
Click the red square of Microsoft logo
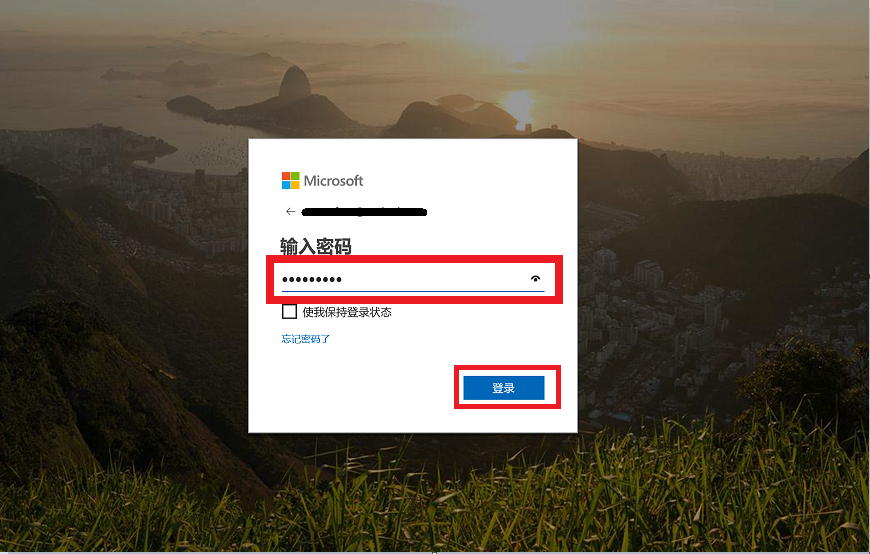pos(286,176)
